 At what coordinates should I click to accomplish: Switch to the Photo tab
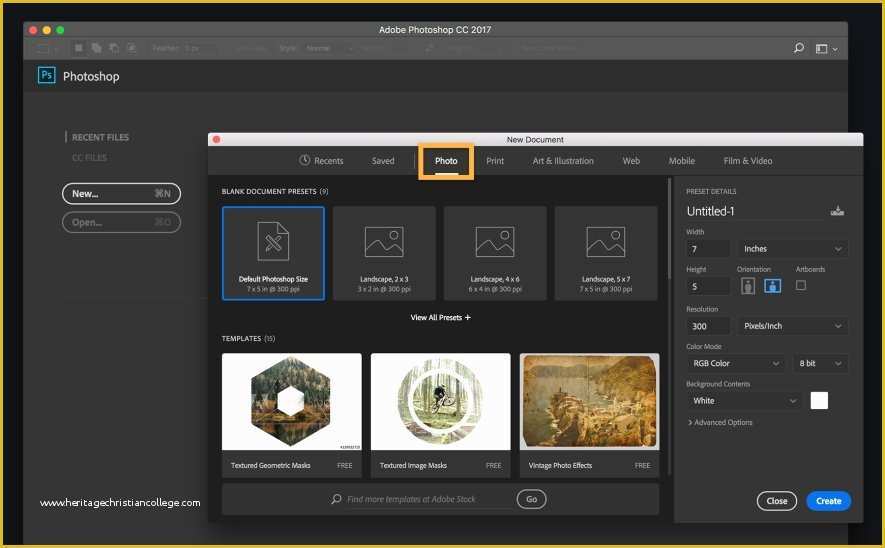coord(446,161)
